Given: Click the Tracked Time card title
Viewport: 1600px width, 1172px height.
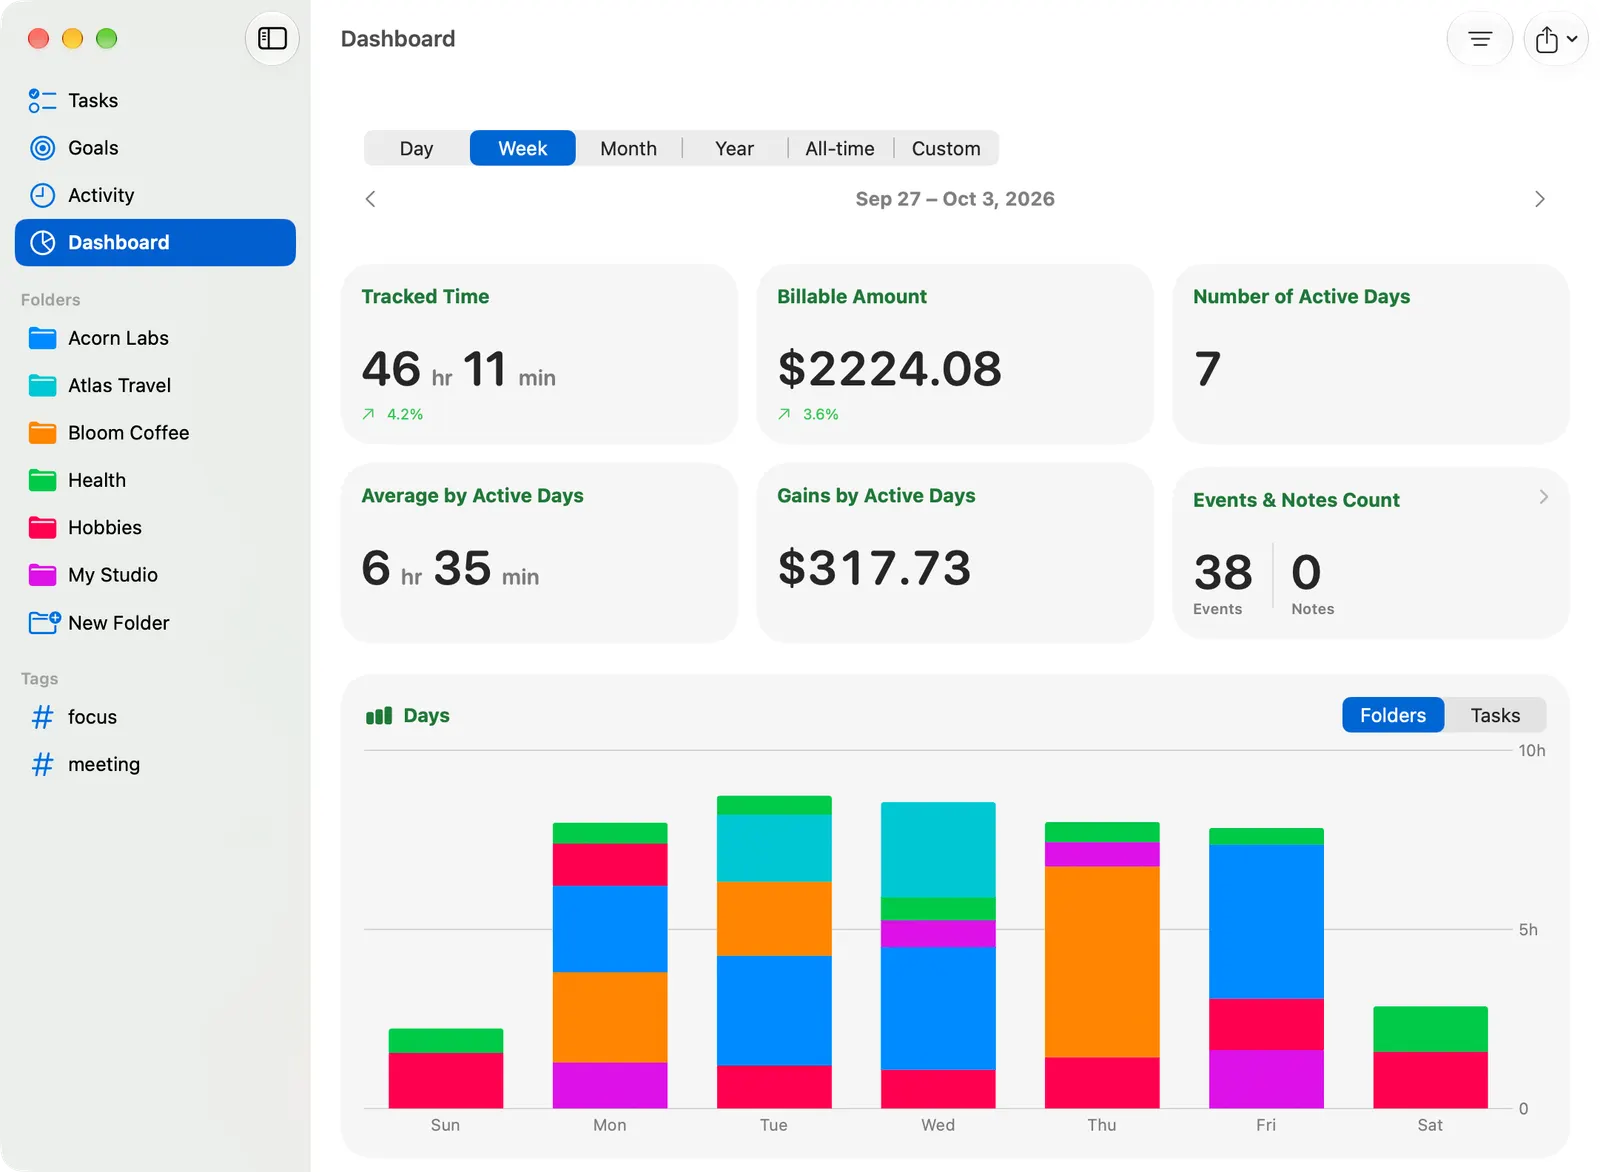Looking at the screenshot, I should pyautogui.click(x=425, y=297).
